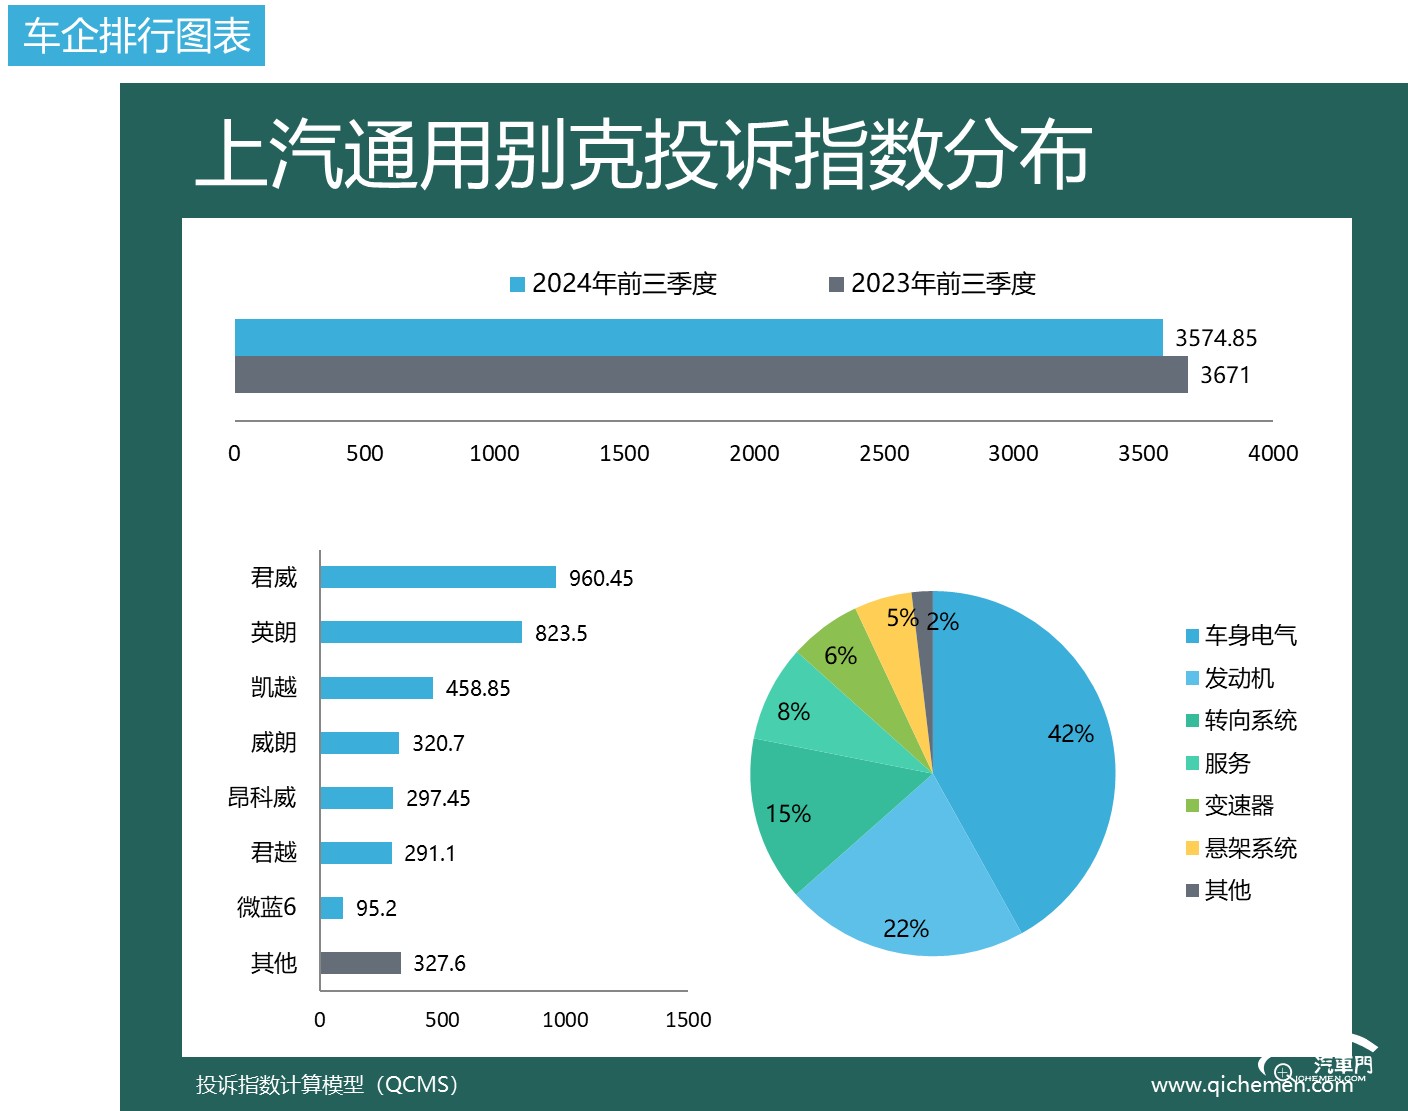Select the 823.5 bar for 英朗
Image resolution: width=1408 pixels, height=1111 pixels.
pyautogui.click(x=421, y=632)
